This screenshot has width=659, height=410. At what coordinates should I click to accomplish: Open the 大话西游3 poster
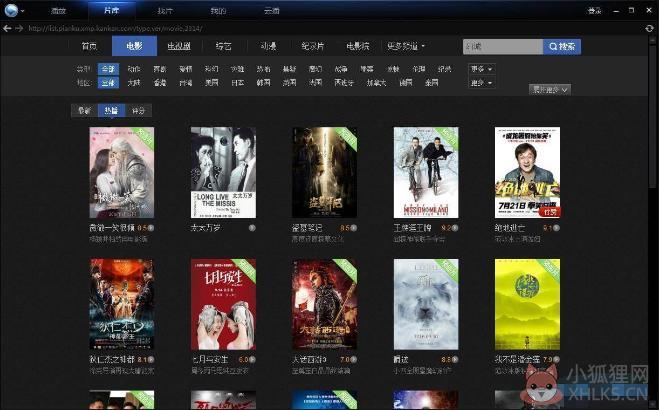(x=324, y=304)
